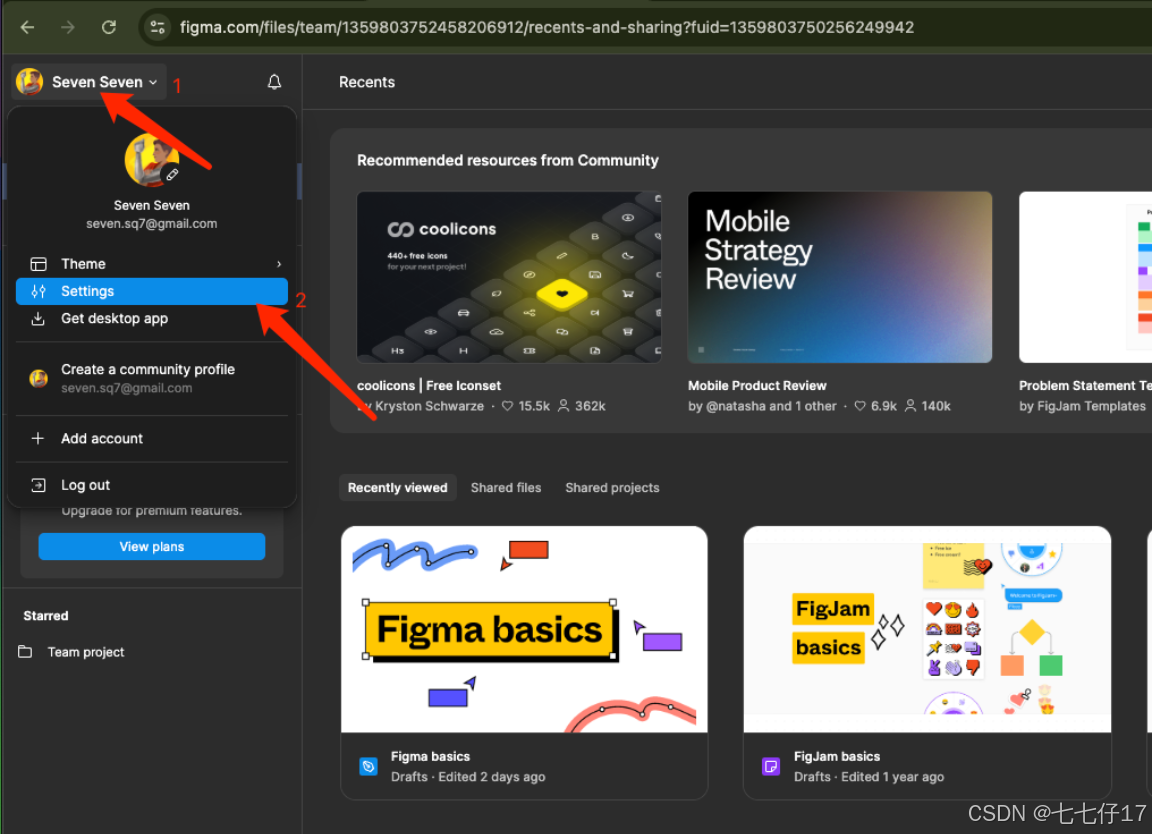Choose Log out
This screenshot has height=834, width=1152.
(x=151, y=485)
